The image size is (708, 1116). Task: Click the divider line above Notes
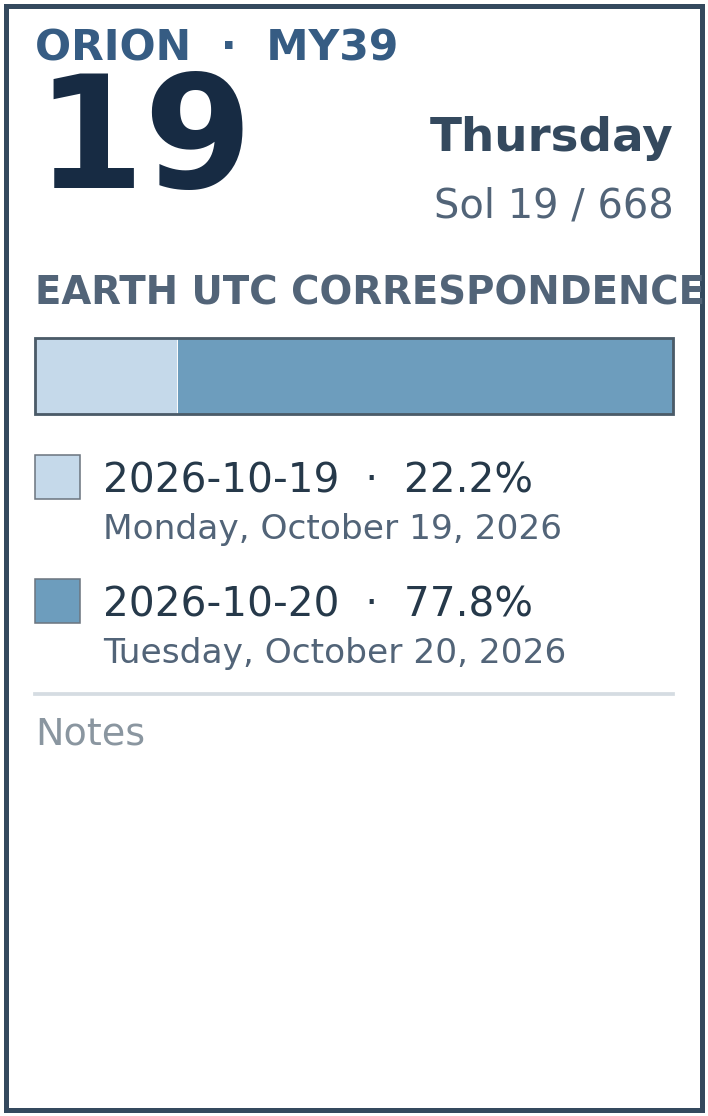coord(354,694)
